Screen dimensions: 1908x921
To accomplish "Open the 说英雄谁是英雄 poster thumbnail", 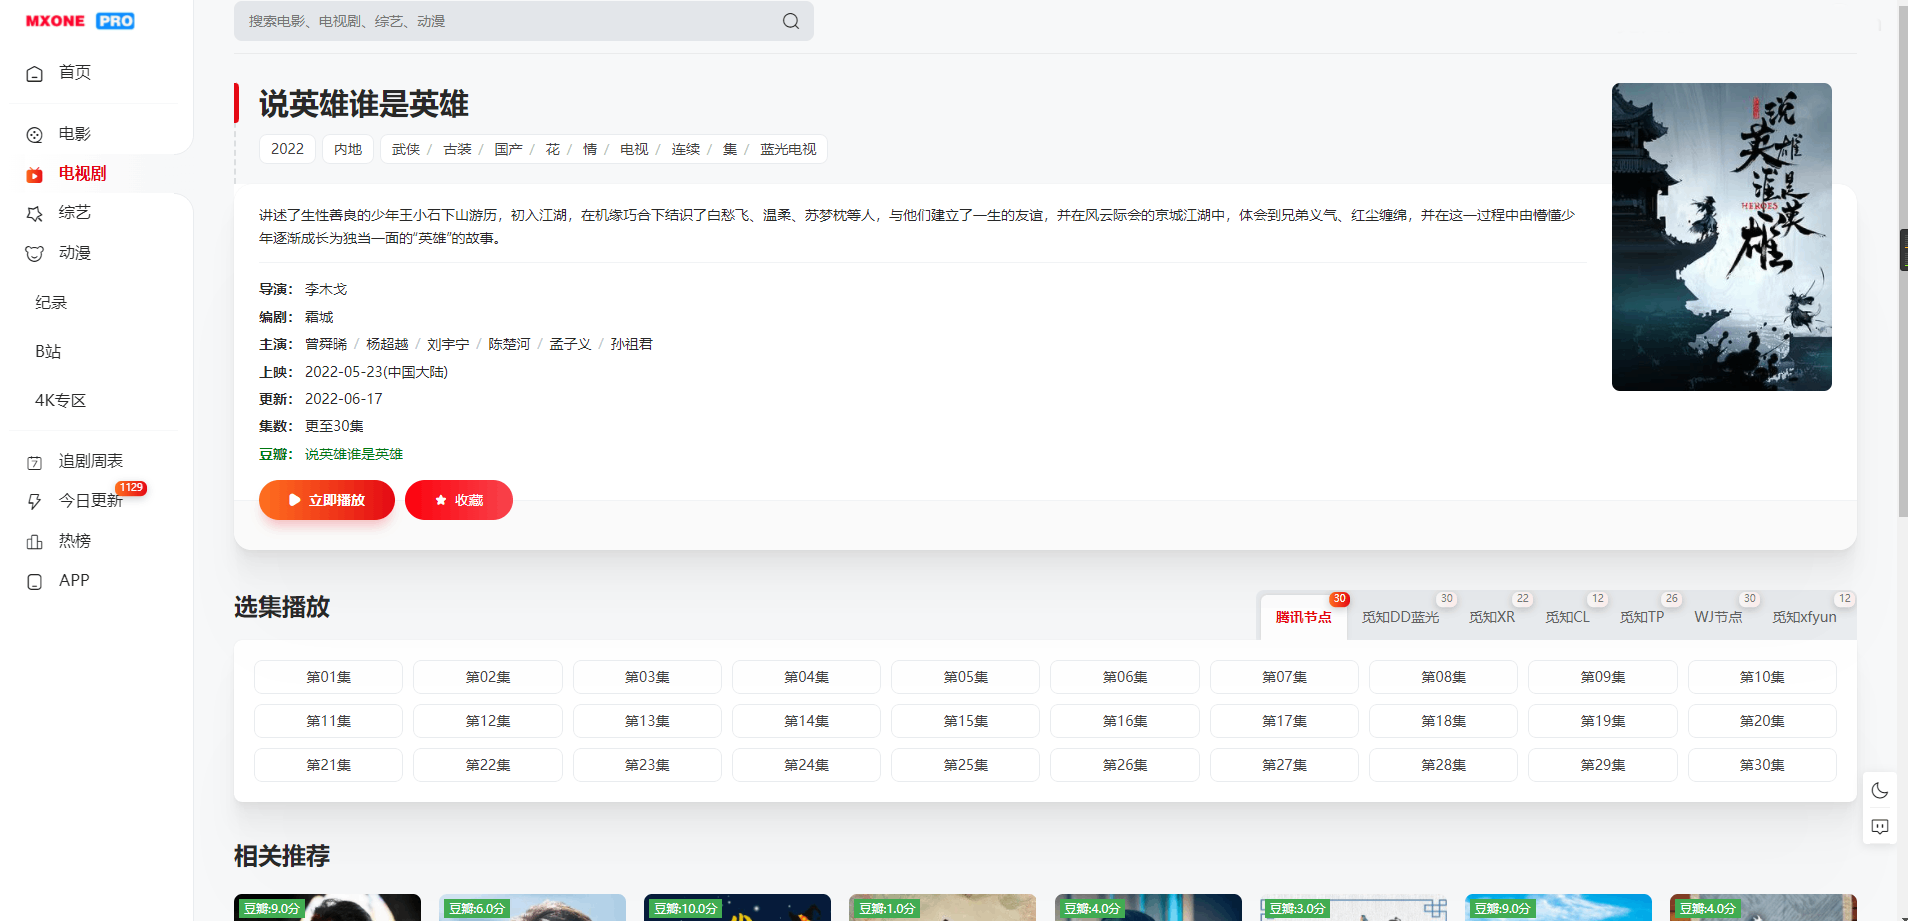I will [x=1721, y=237].
